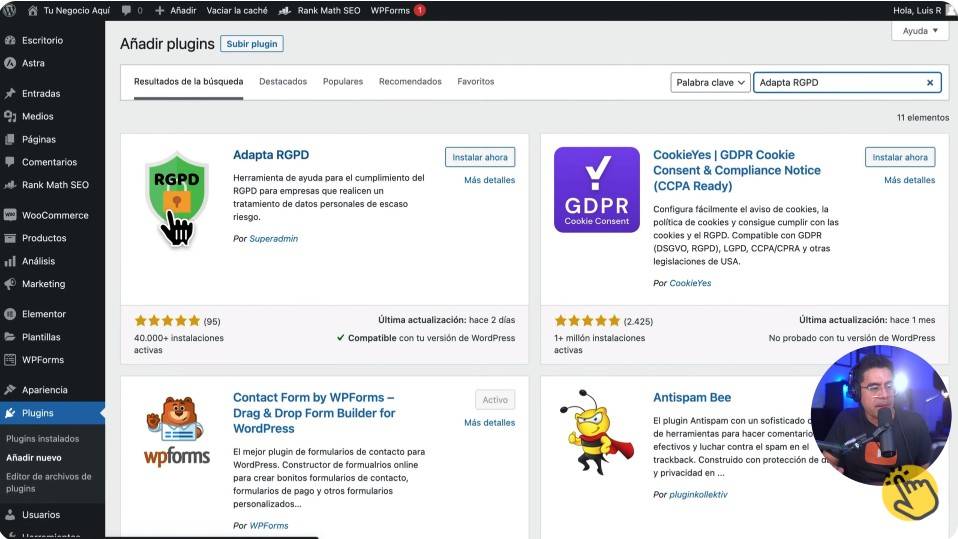Open Plugins instalados submenu item
The width and height of the screenshot is (958, 539).
pyautogui.click(x=43, y=439)
